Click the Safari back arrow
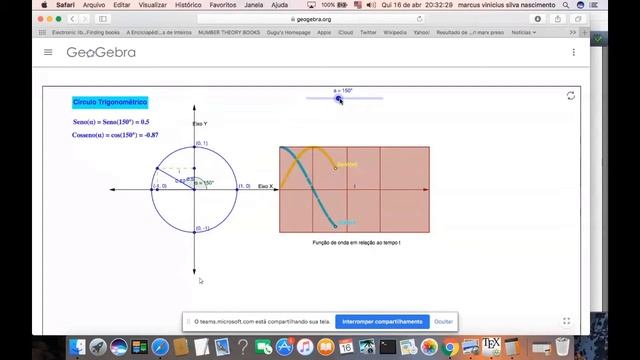 pyautogui.click(x=72, y=19)
